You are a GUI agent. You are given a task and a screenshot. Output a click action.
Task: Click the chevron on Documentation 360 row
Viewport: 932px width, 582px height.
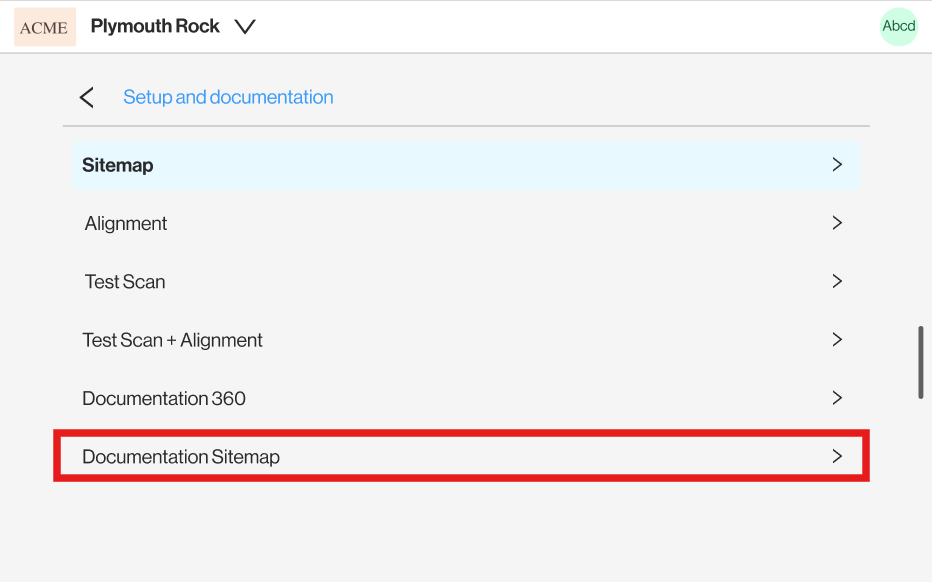pos(837,398)
